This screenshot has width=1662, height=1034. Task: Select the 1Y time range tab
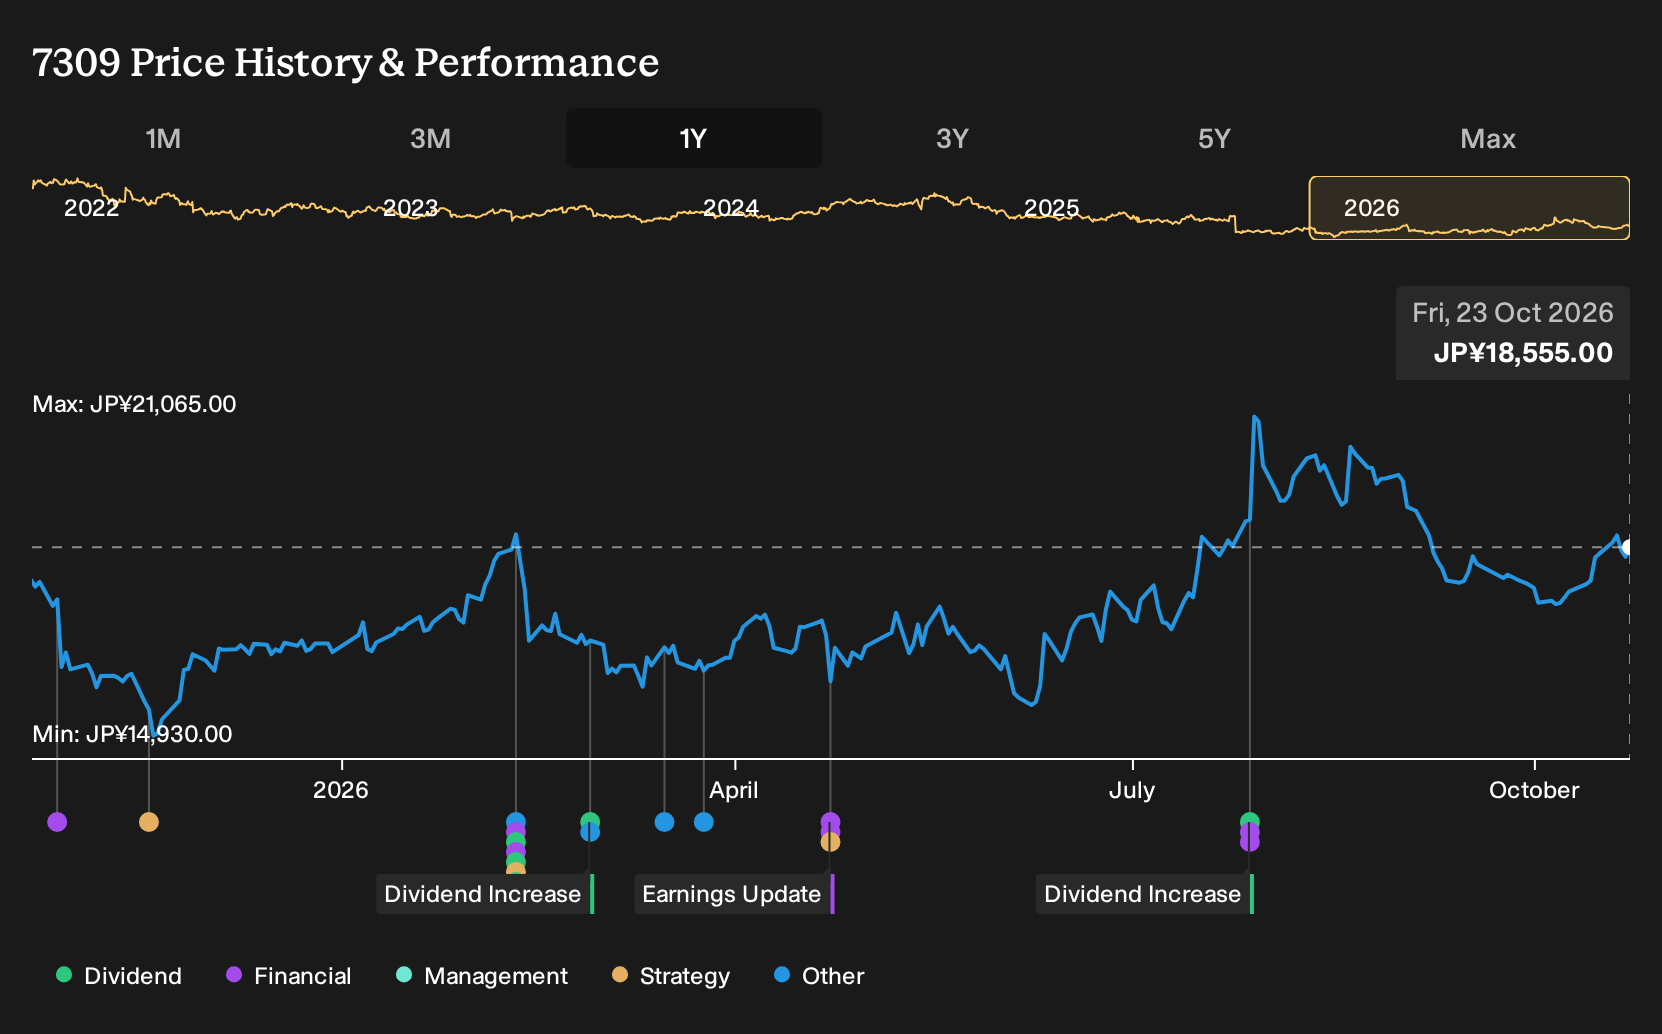(x=694, y=139)
